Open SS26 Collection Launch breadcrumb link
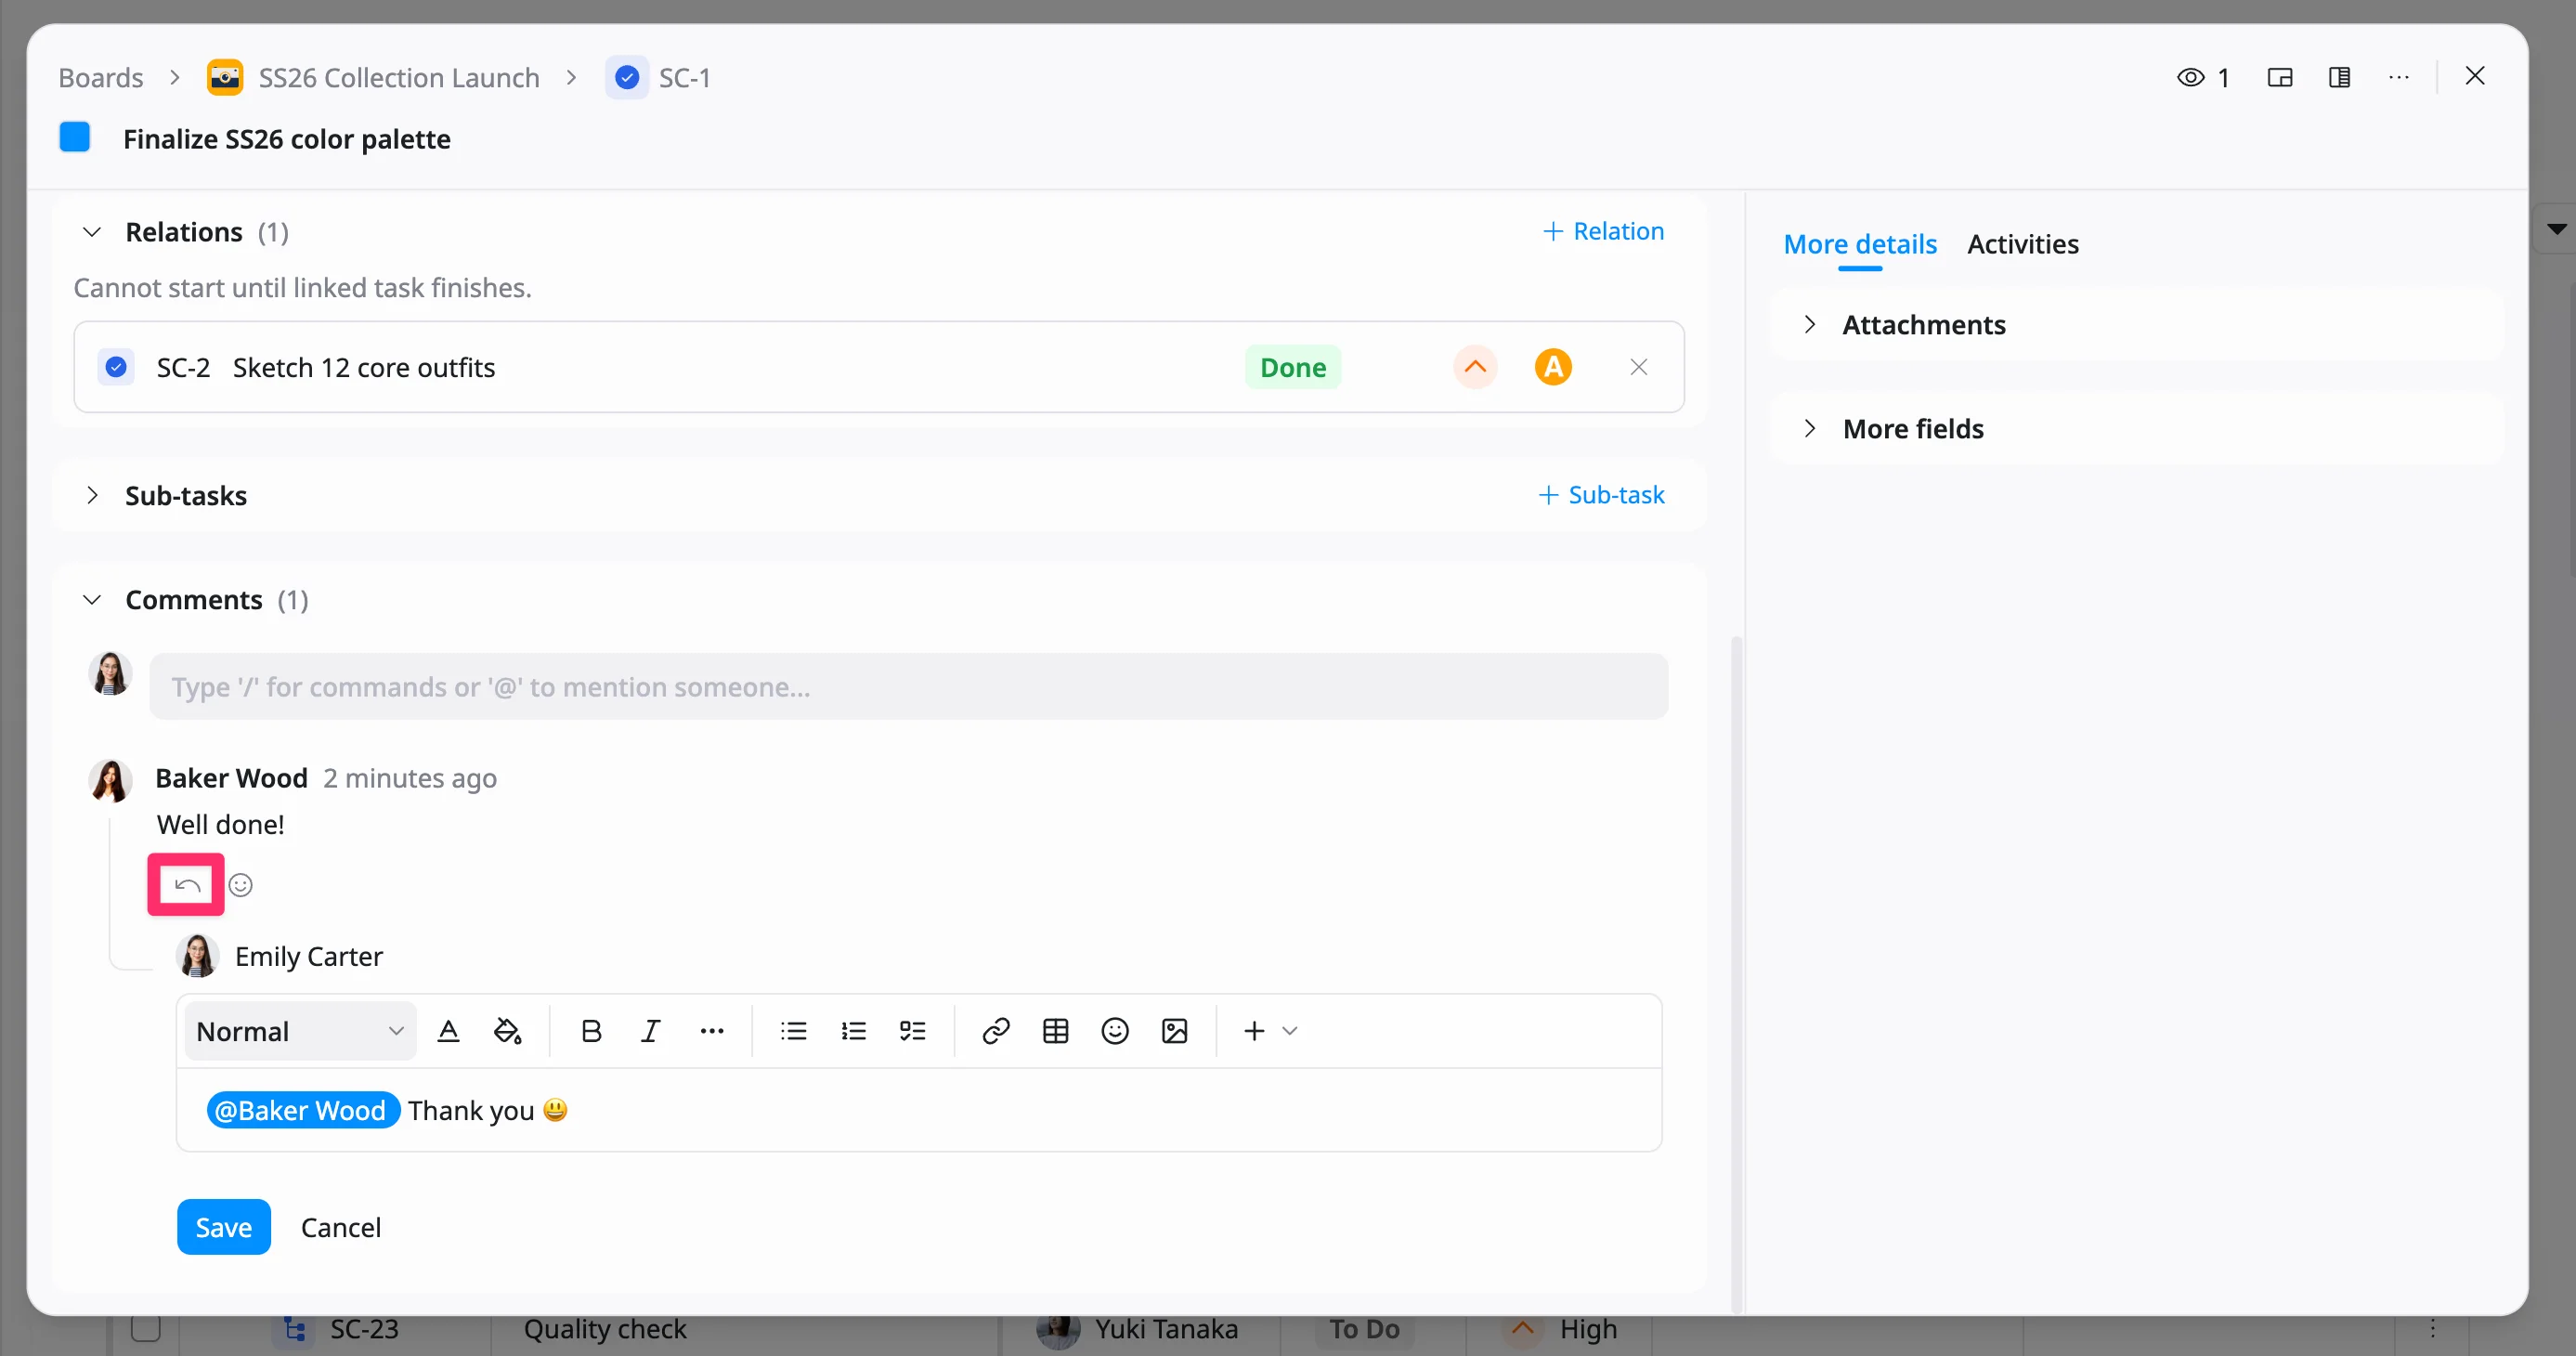Image resolution: width=2576 pixels, height=1356 pixels. click(399, 77)
